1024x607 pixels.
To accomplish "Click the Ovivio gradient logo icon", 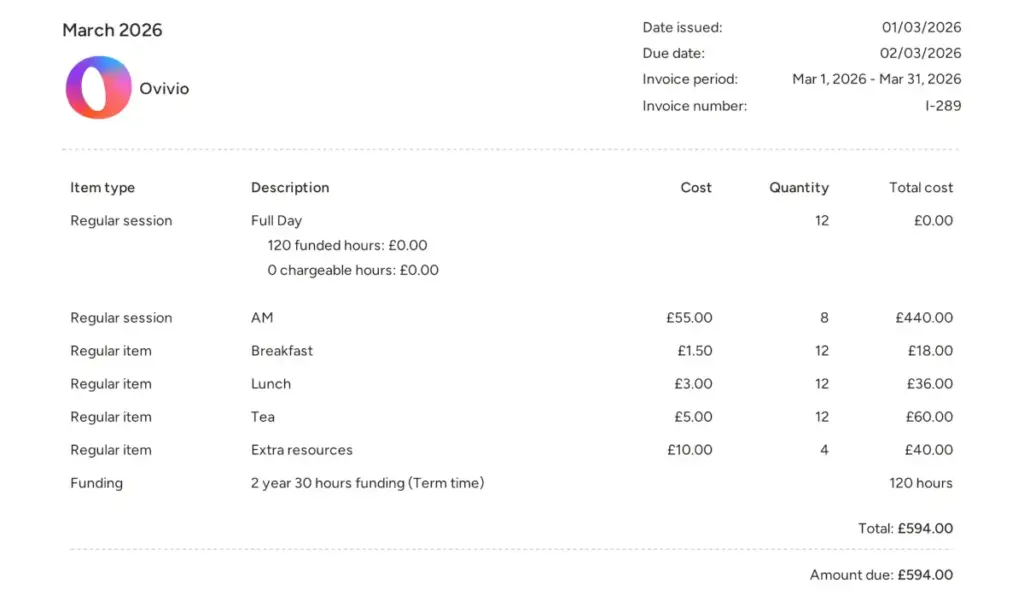I will [99, 88].
